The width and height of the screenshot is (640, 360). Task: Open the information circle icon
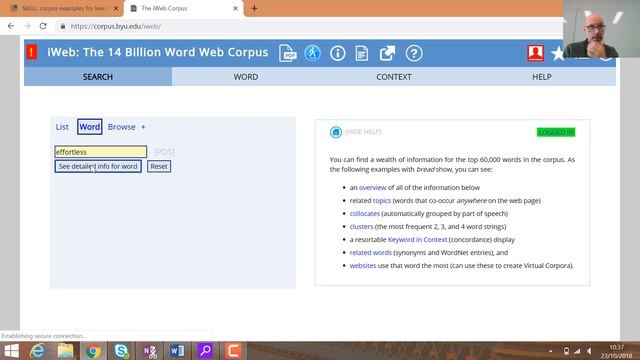[338, 53]
